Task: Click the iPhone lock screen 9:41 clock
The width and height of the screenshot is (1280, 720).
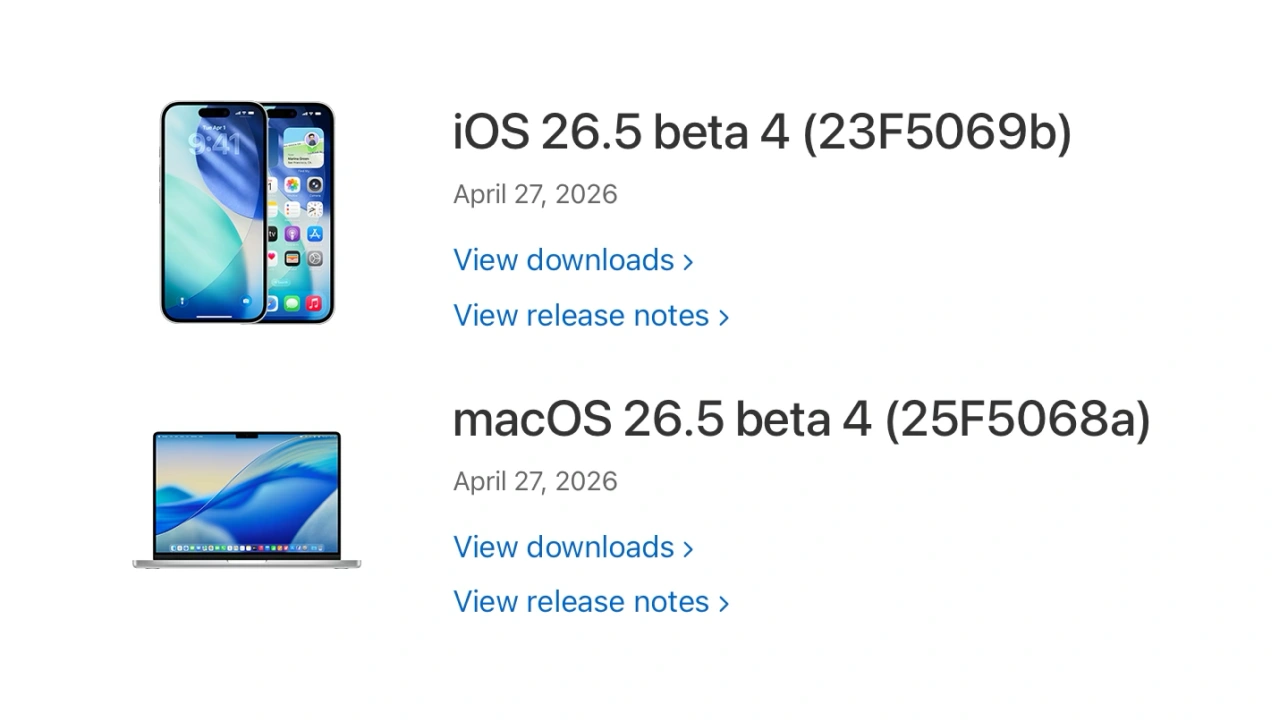Action: pyautogui.click(x=214, y=145)
